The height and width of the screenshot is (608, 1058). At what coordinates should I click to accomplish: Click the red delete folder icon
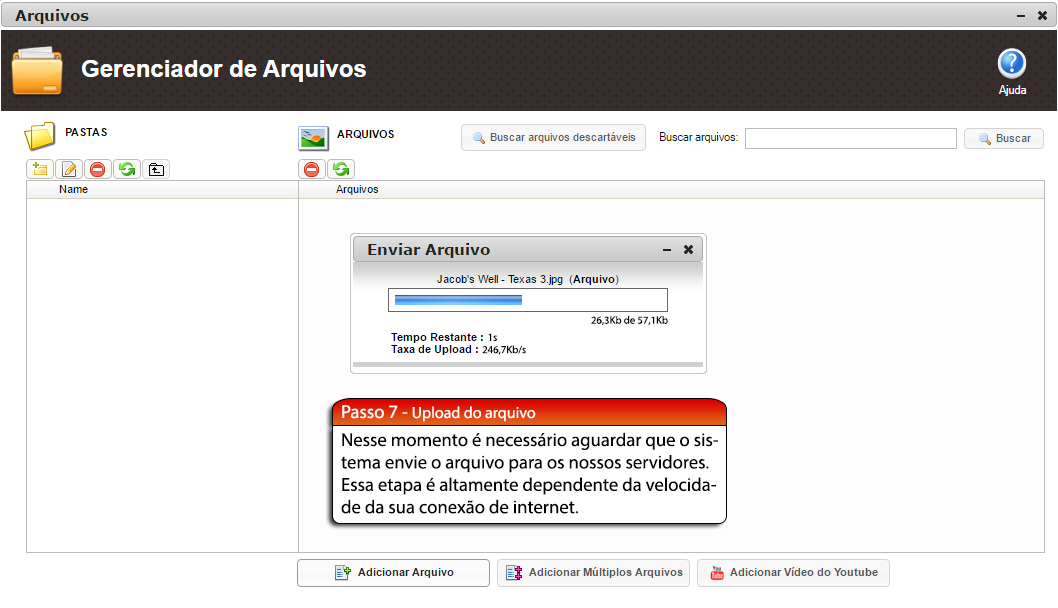click(x=98, y=169)
